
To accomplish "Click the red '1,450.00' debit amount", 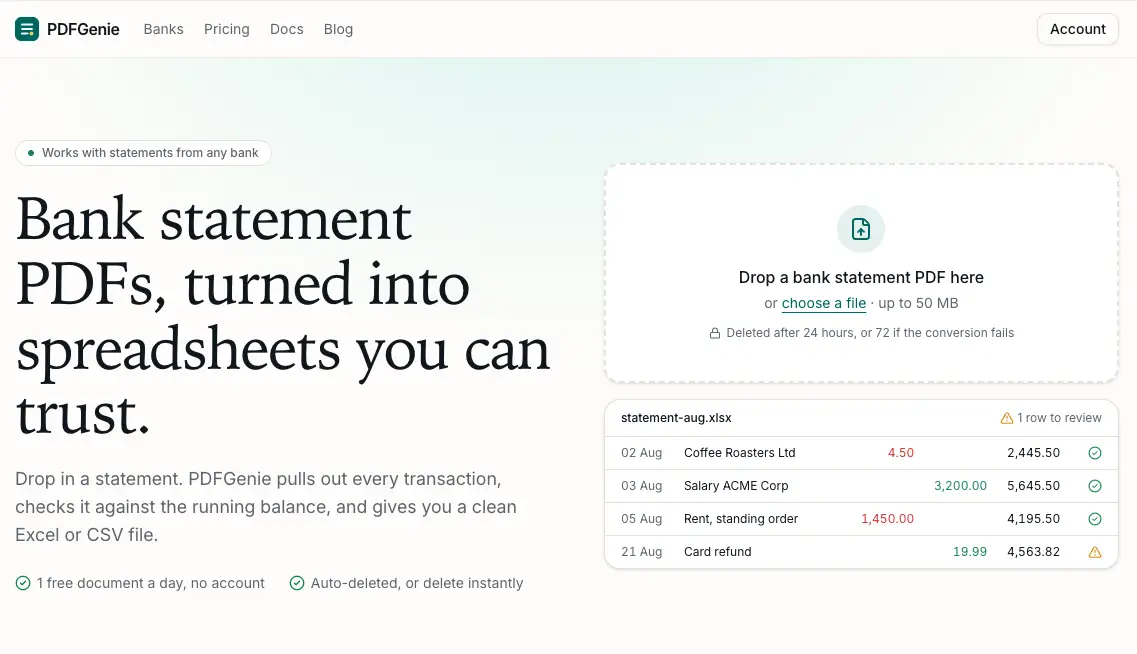I will pyautogui.click(x=888, y=519).
